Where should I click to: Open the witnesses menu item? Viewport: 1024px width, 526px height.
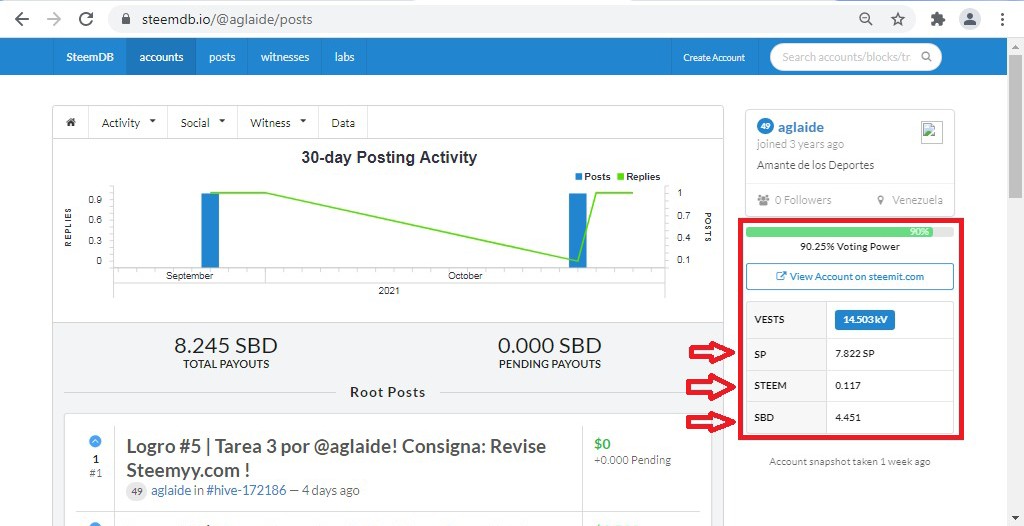[285, 57]
